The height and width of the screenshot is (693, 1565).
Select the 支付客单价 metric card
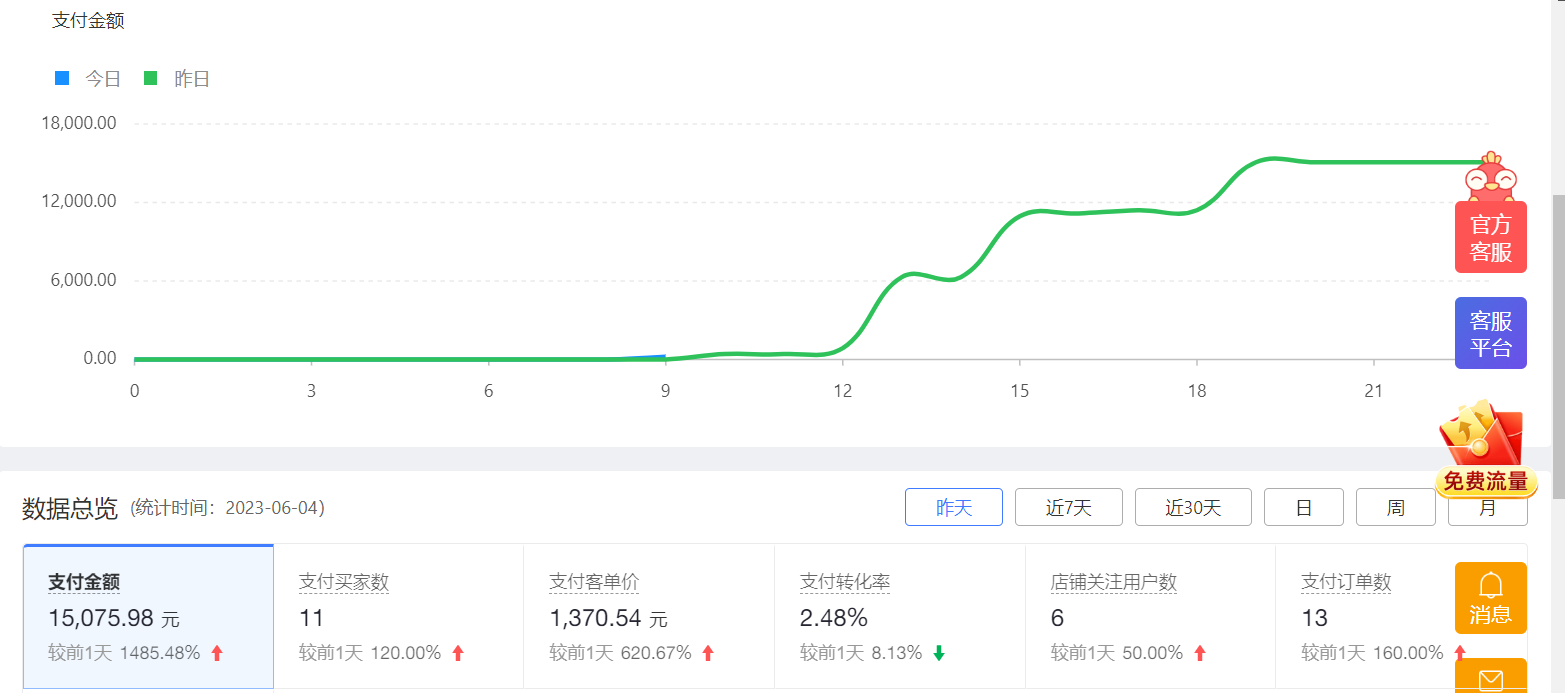click(x=648, y=617)
